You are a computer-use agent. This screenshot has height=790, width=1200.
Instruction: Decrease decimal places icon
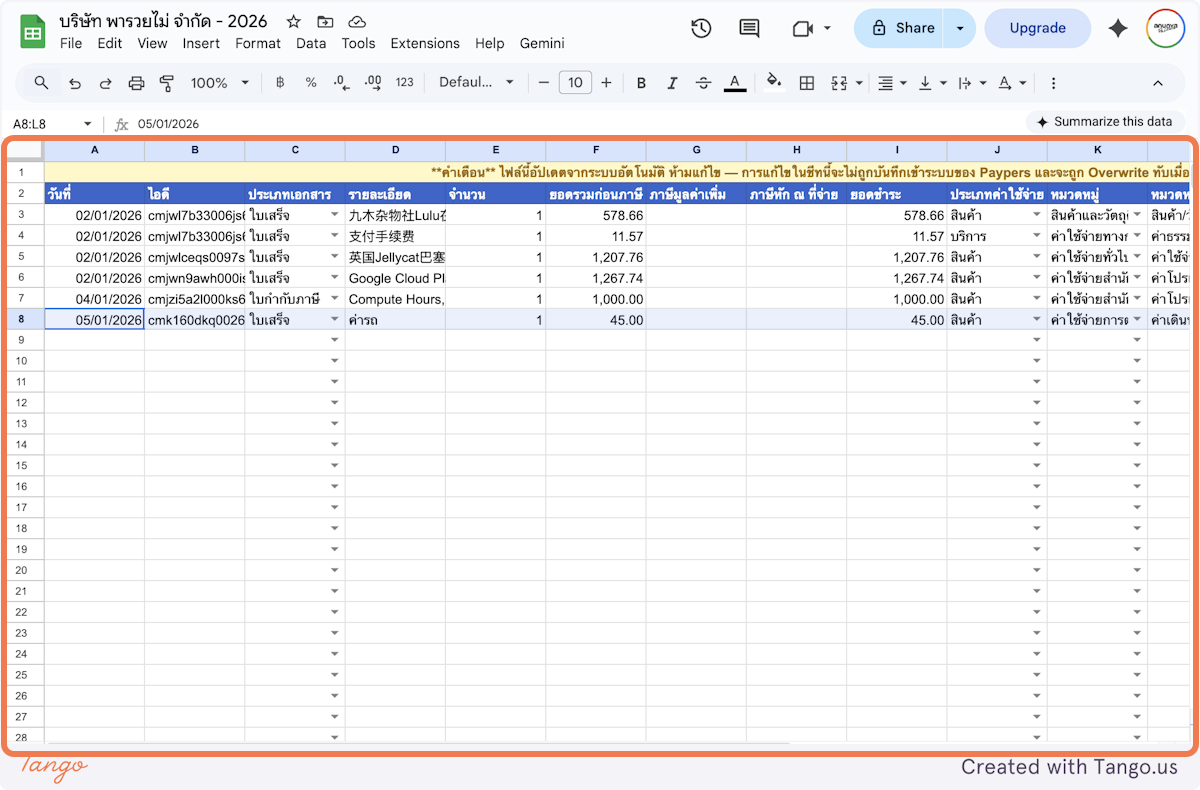click(342, 83)
